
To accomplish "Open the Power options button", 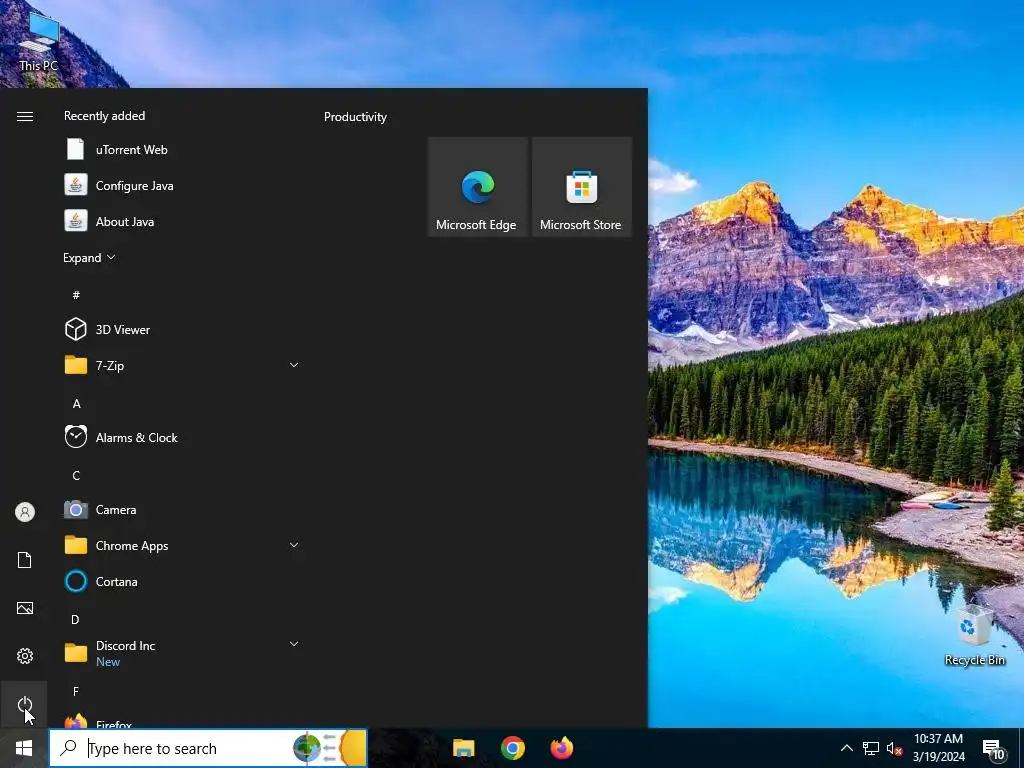I will (24, 704).
